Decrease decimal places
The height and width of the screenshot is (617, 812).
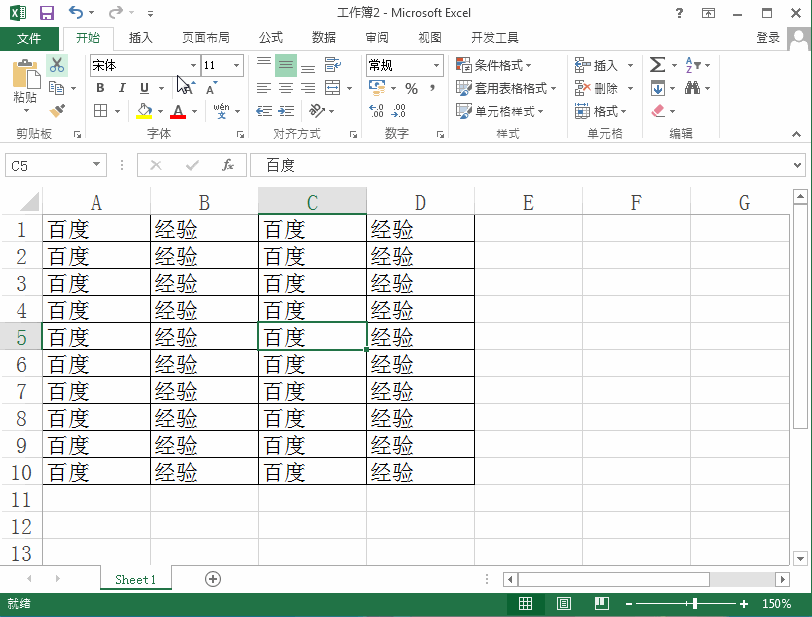399,110
